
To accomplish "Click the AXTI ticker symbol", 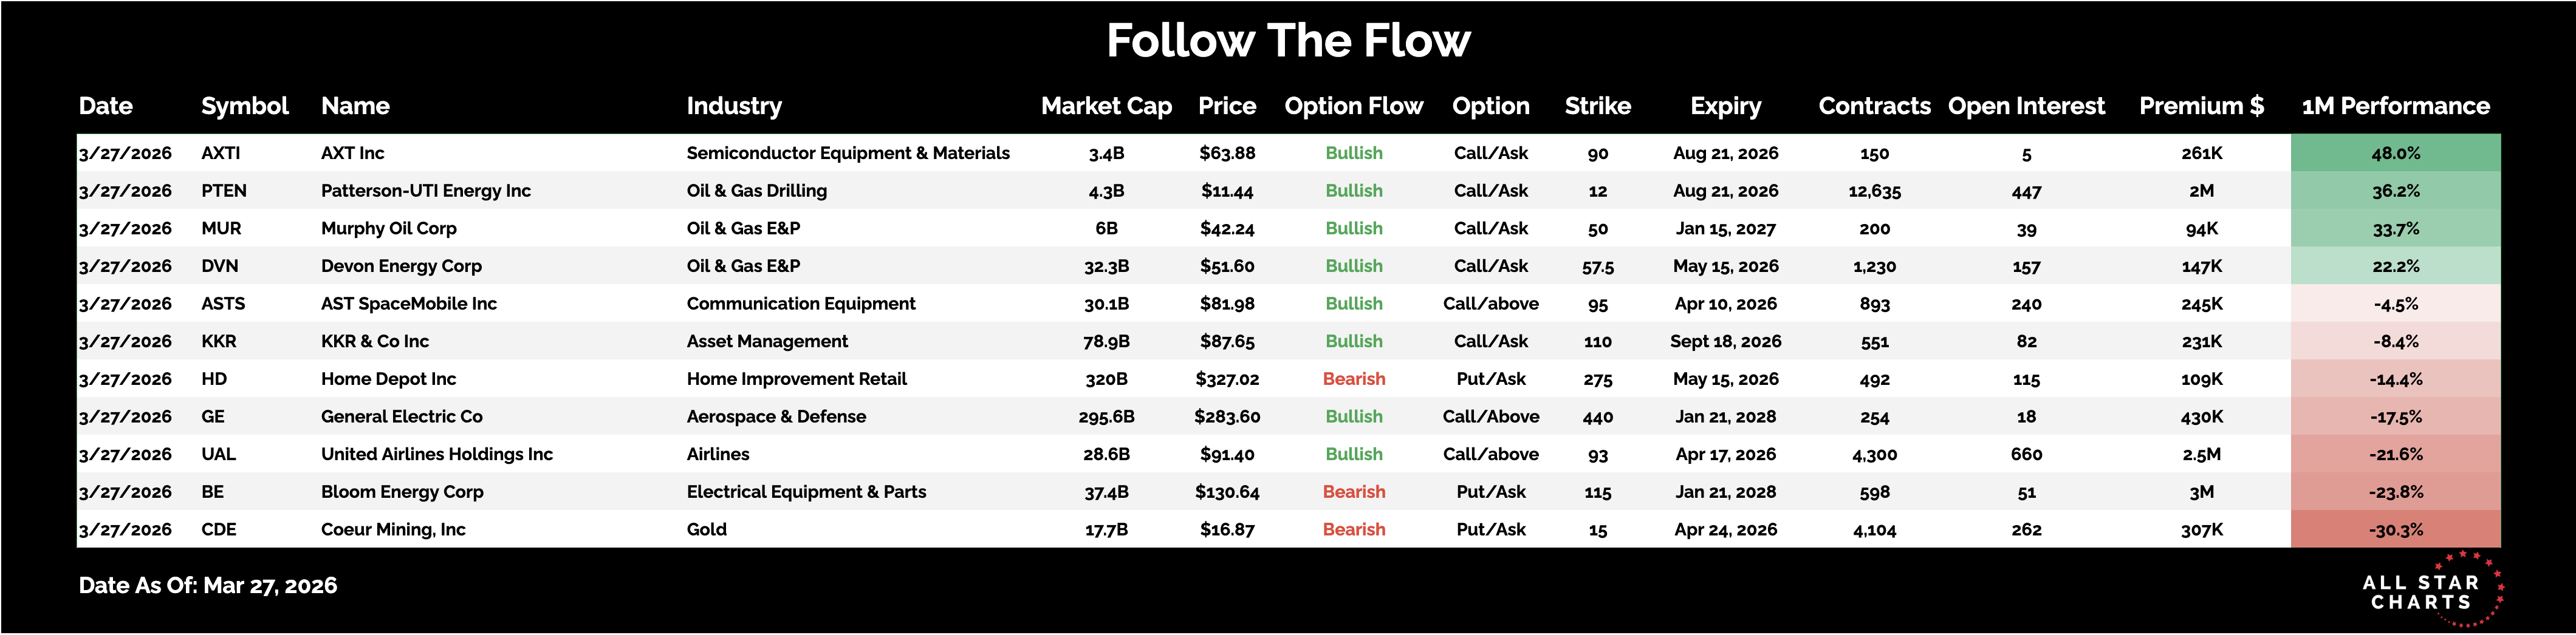I will tap(221, 153).
